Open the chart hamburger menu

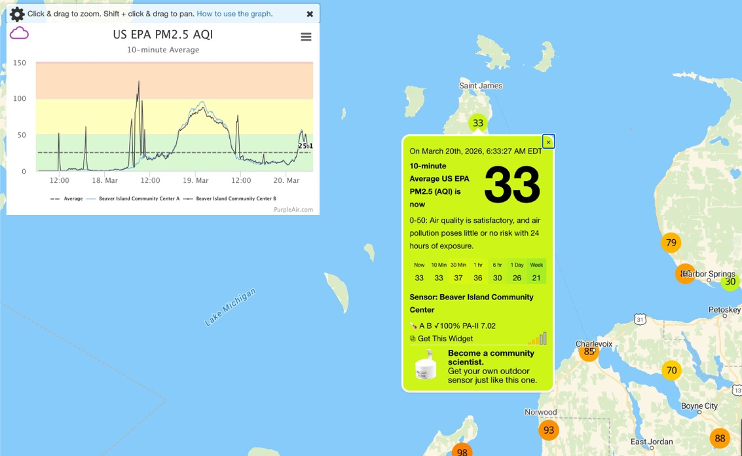tap(306, 37)
